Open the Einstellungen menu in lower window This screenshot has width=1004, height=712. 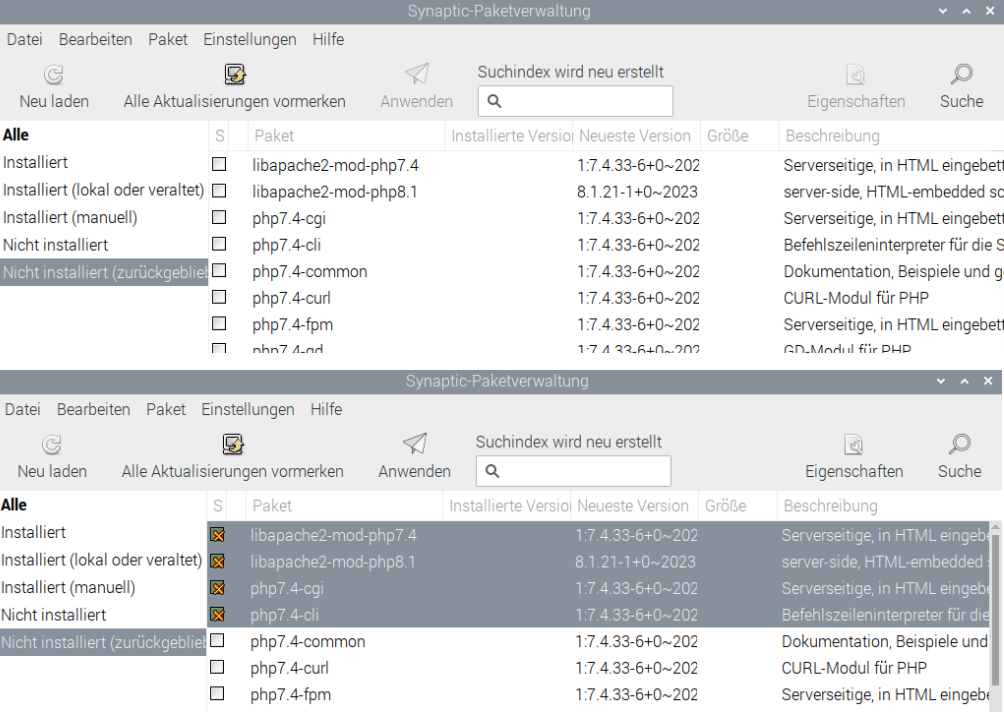click(x=248, y=409)
